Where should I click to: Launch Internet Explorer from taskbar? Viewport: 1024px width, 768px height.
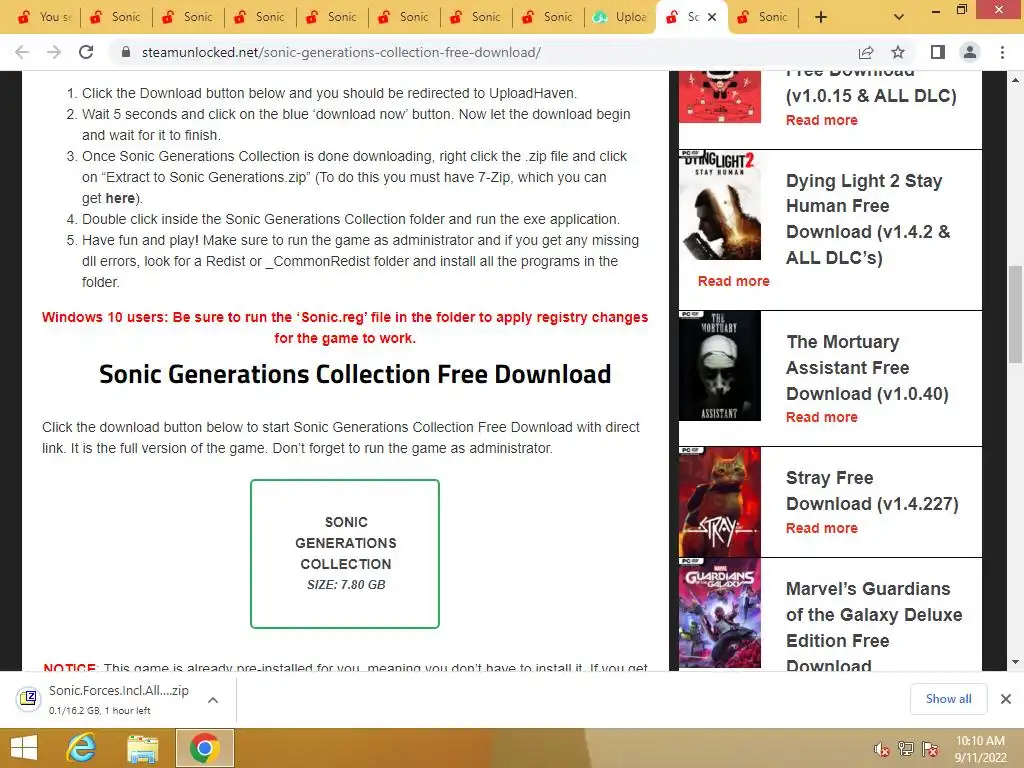[82, 748]
